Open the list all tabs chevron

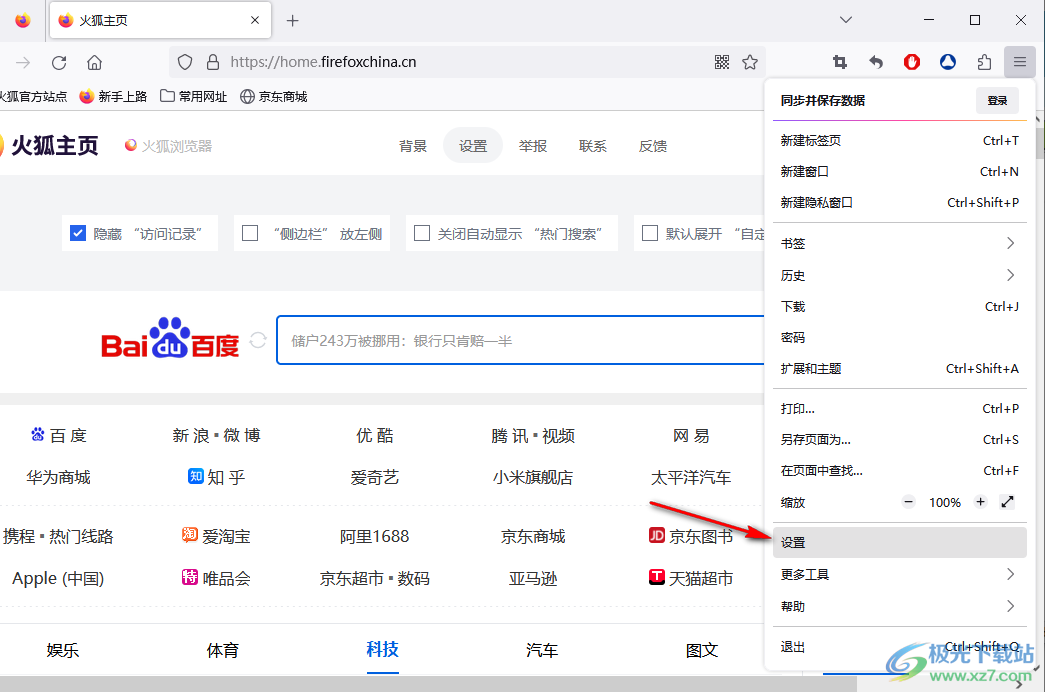pos(846,20)
